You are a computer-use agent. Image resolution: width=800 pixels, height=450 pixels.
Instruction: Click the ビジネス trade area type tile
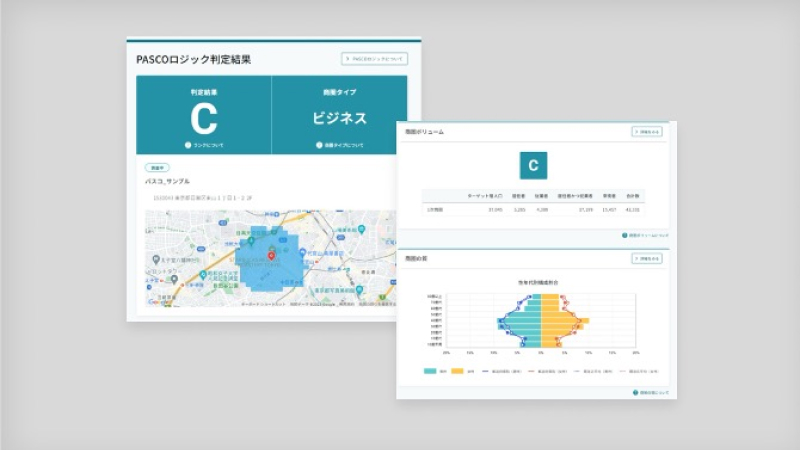(339, 115)
